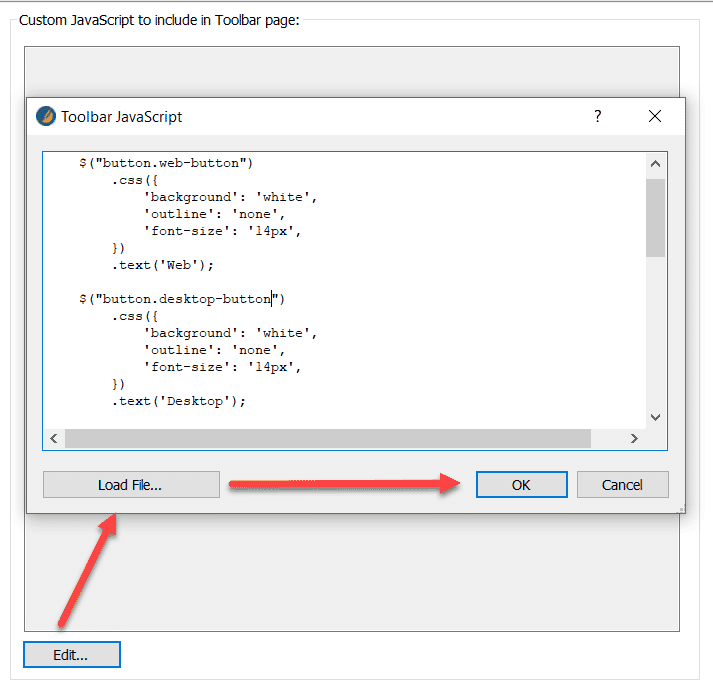This screenshot has height=682, width=713.
Task: Click the horizontal scrollbar right arrow
Action: 634,438
